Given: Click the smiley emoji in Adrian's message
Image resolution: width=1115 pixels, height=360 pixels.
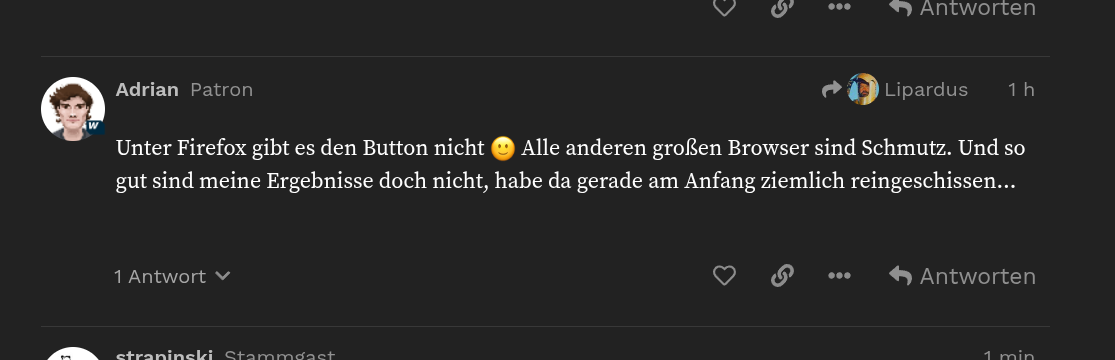Looking at the screenshot, I should point(503,149).
